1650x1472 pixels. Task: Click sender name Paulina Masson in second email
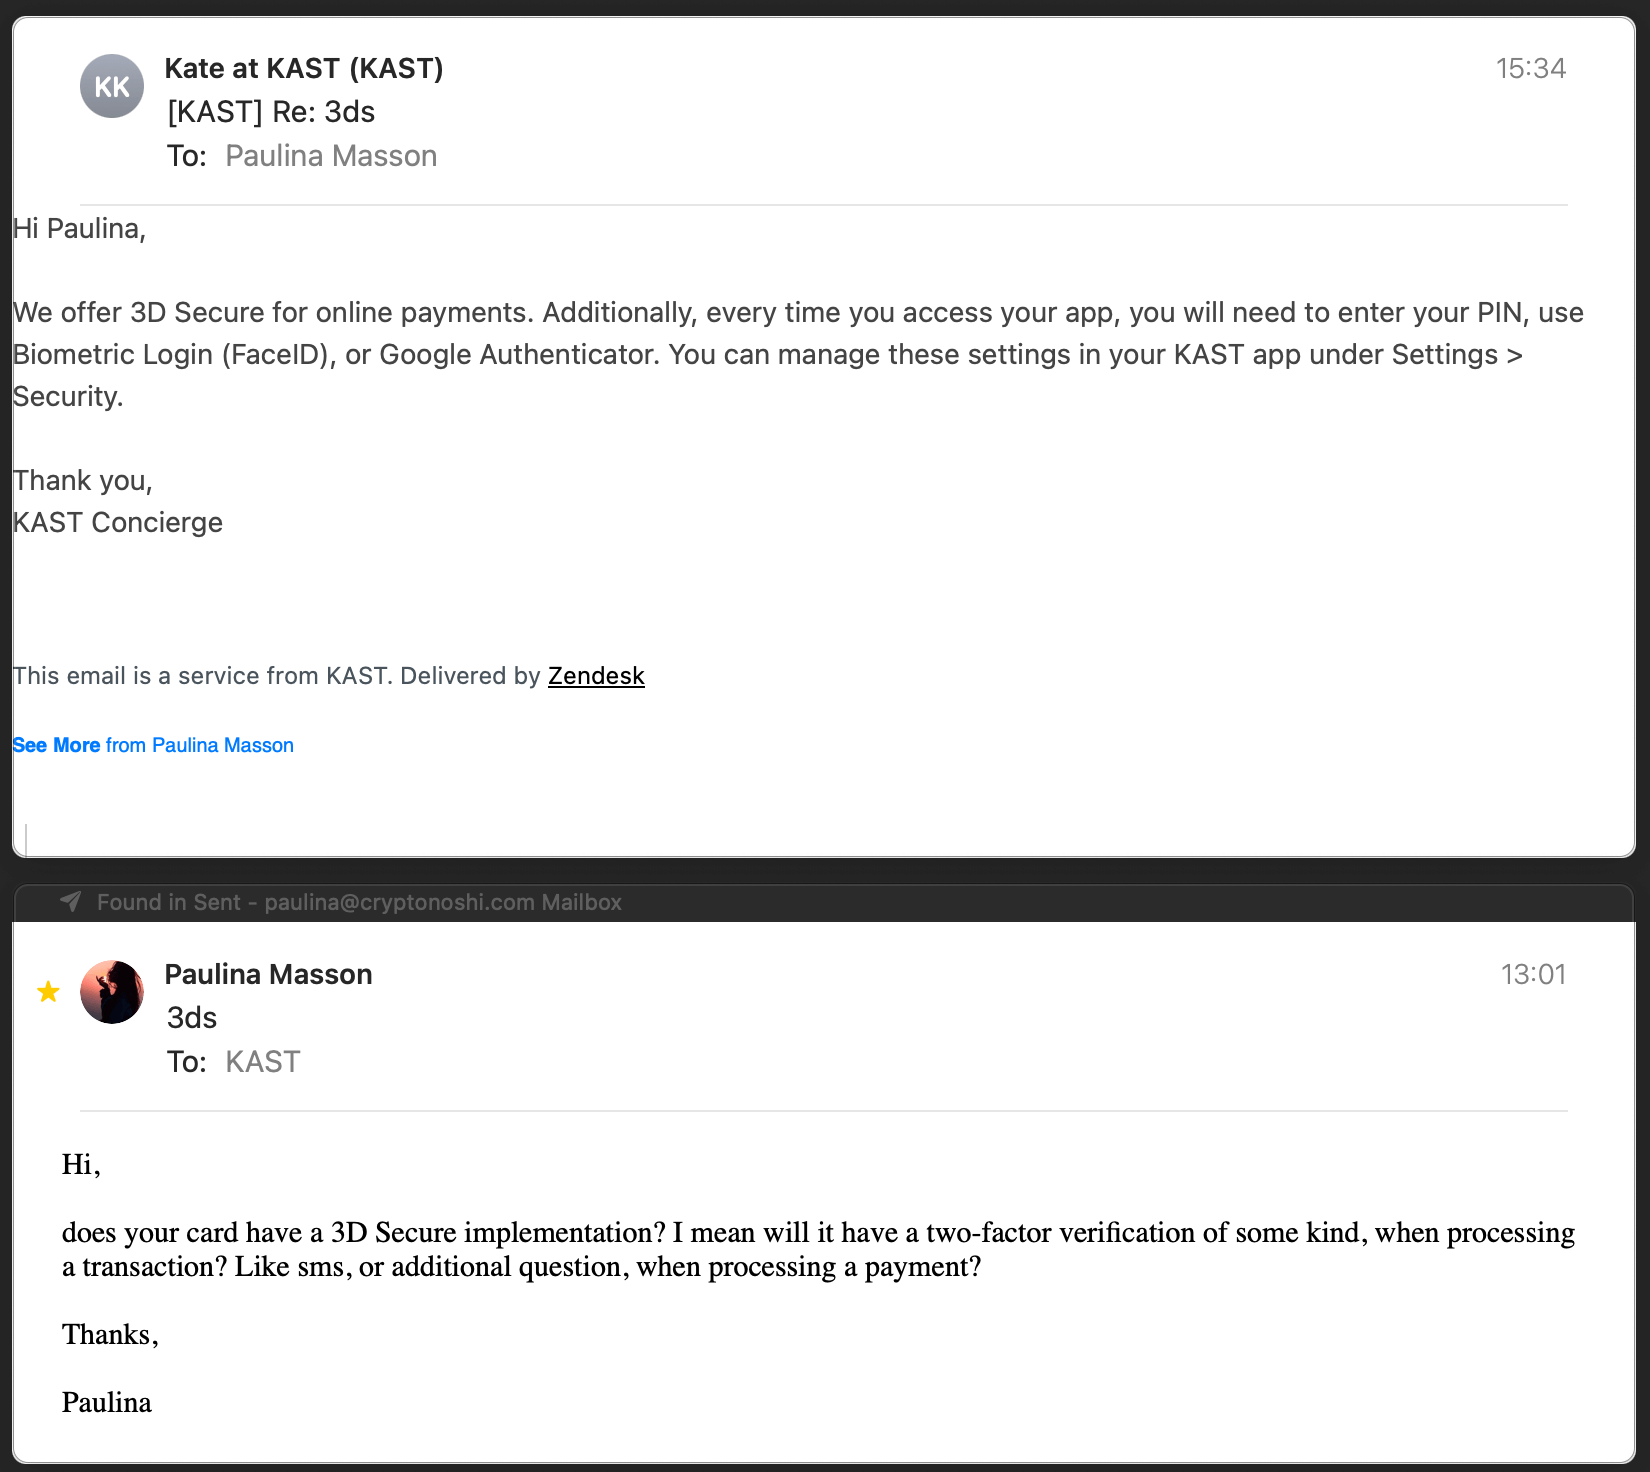pyautogui.click(x=268, y=974)
